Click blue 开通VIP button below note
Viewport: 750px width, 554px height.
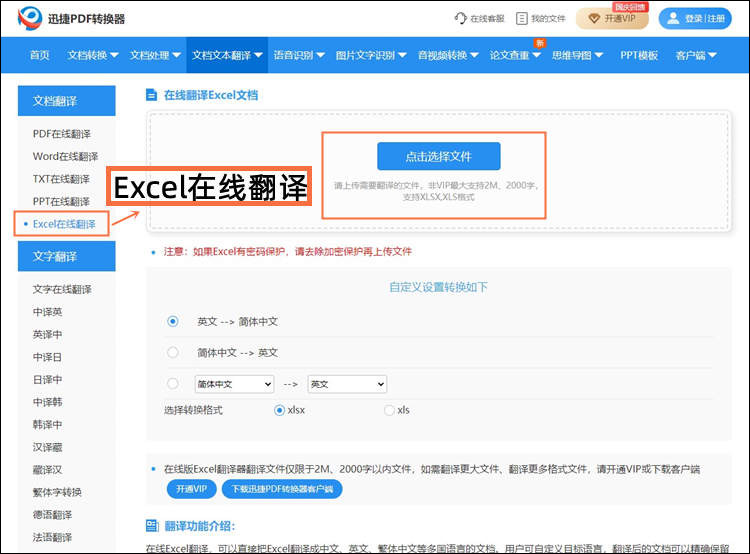[191, 489]
